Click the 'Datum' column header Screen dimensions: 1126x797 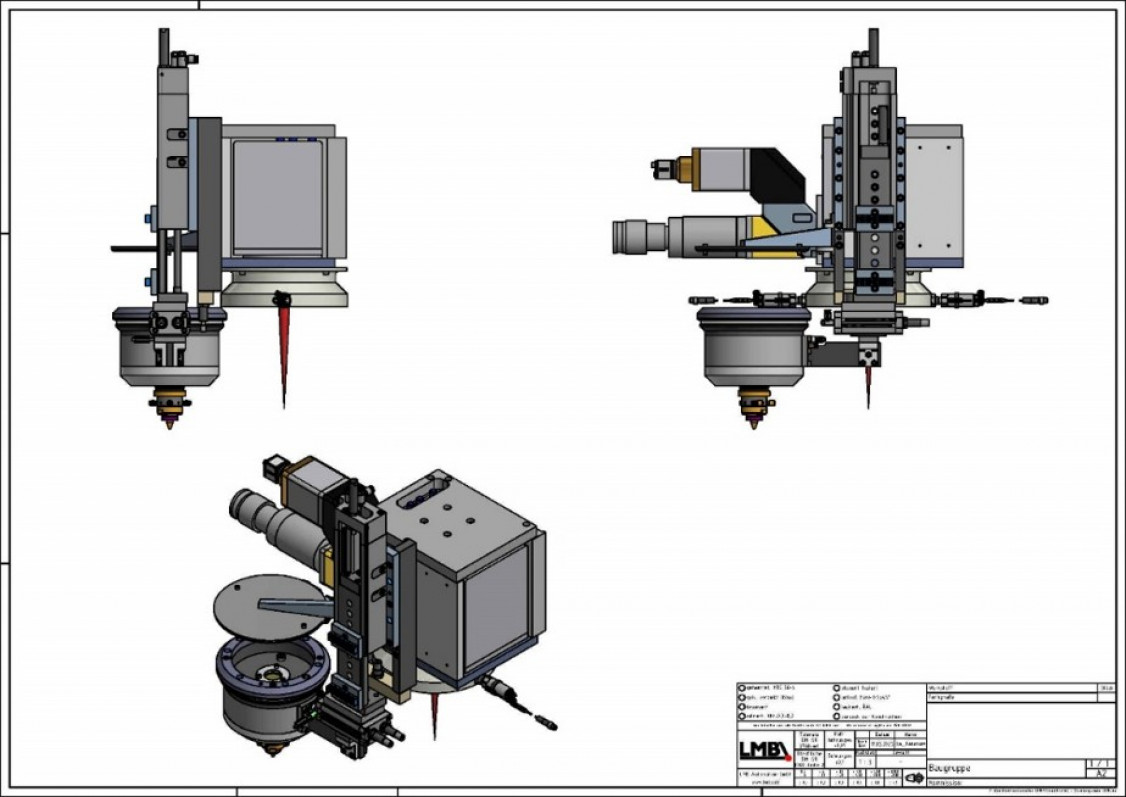881,735
